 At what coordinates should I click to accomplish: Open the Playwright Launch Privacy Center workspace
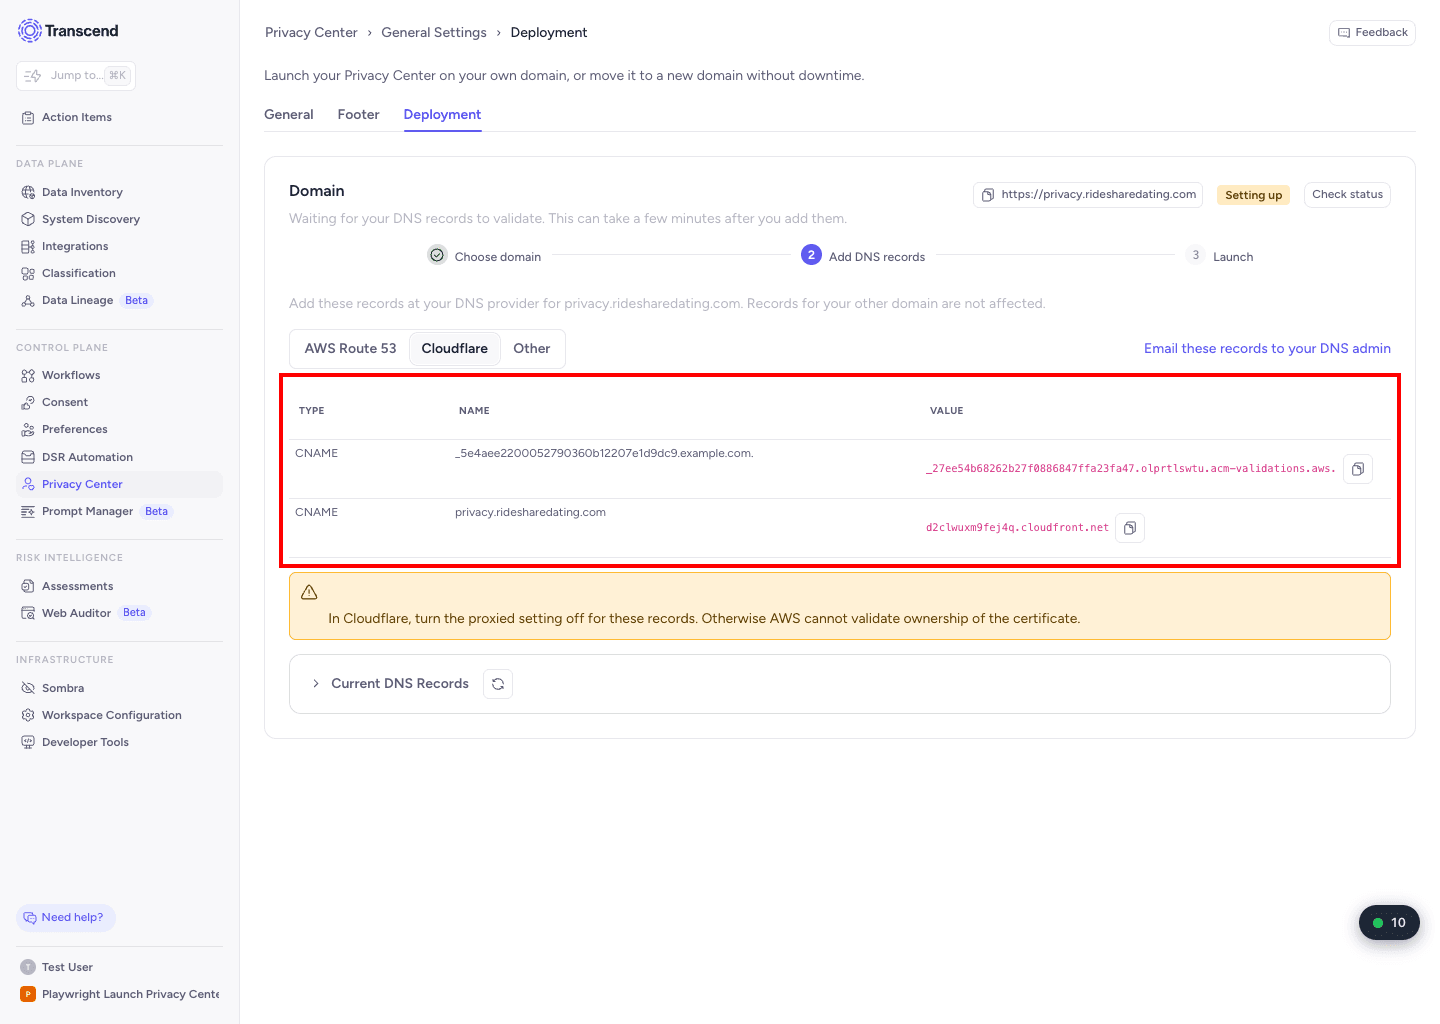(120, 994)
